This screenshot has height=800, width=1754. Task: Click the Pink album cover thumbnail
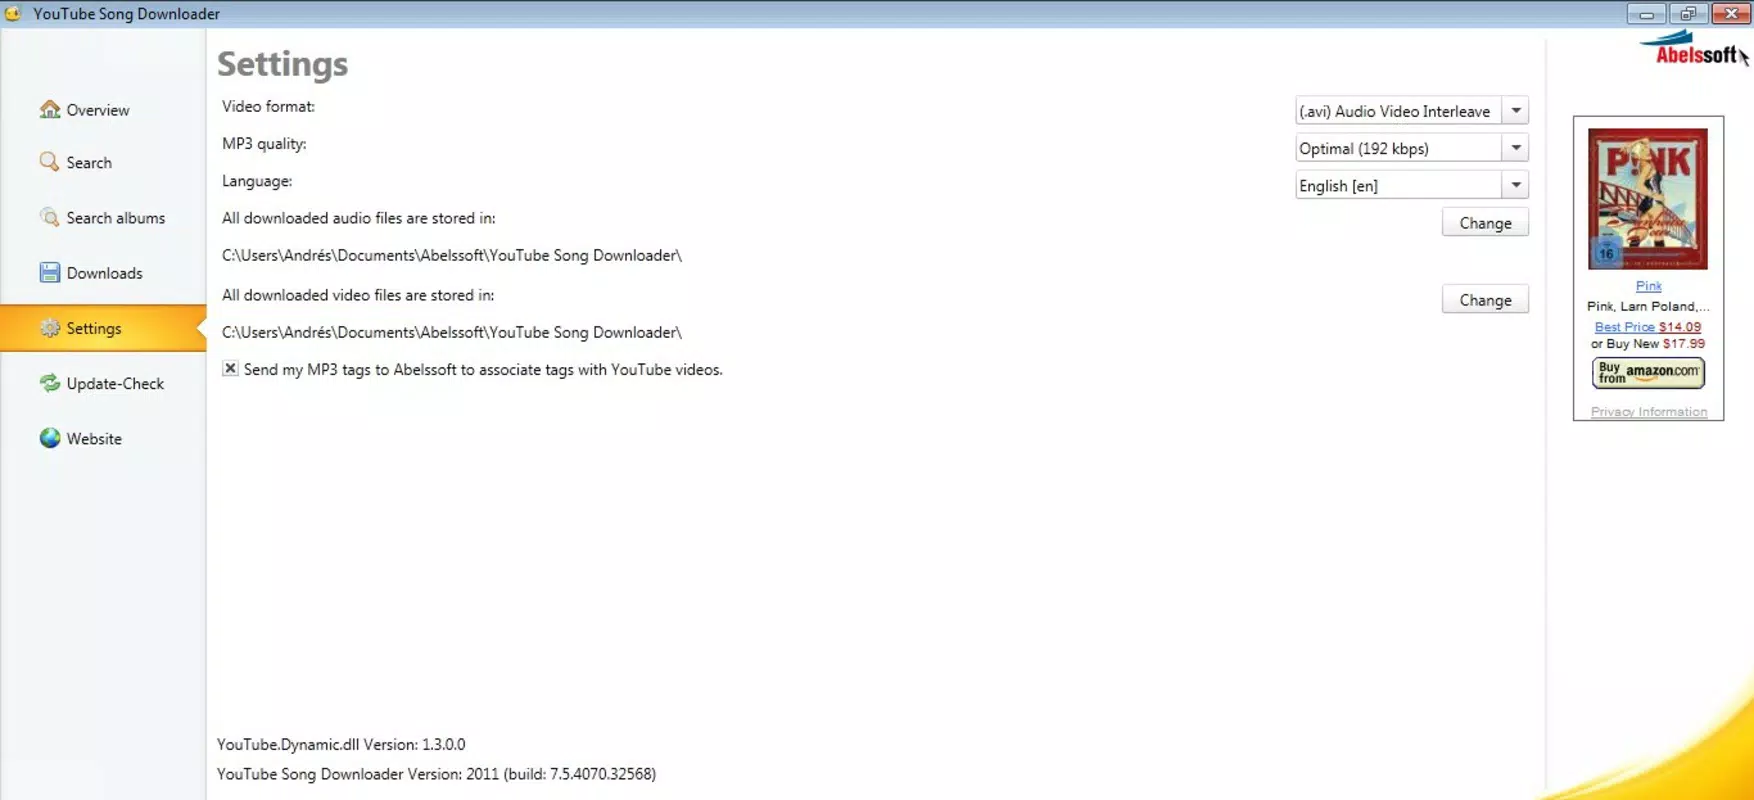1648,198
